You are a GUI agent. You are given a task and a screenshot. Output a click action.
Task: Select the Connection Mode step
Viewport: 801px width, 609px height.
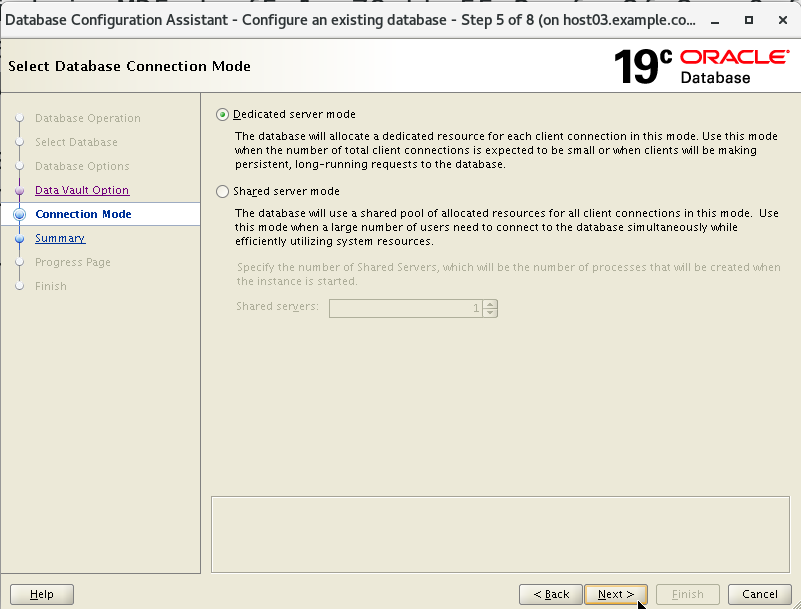83,214
